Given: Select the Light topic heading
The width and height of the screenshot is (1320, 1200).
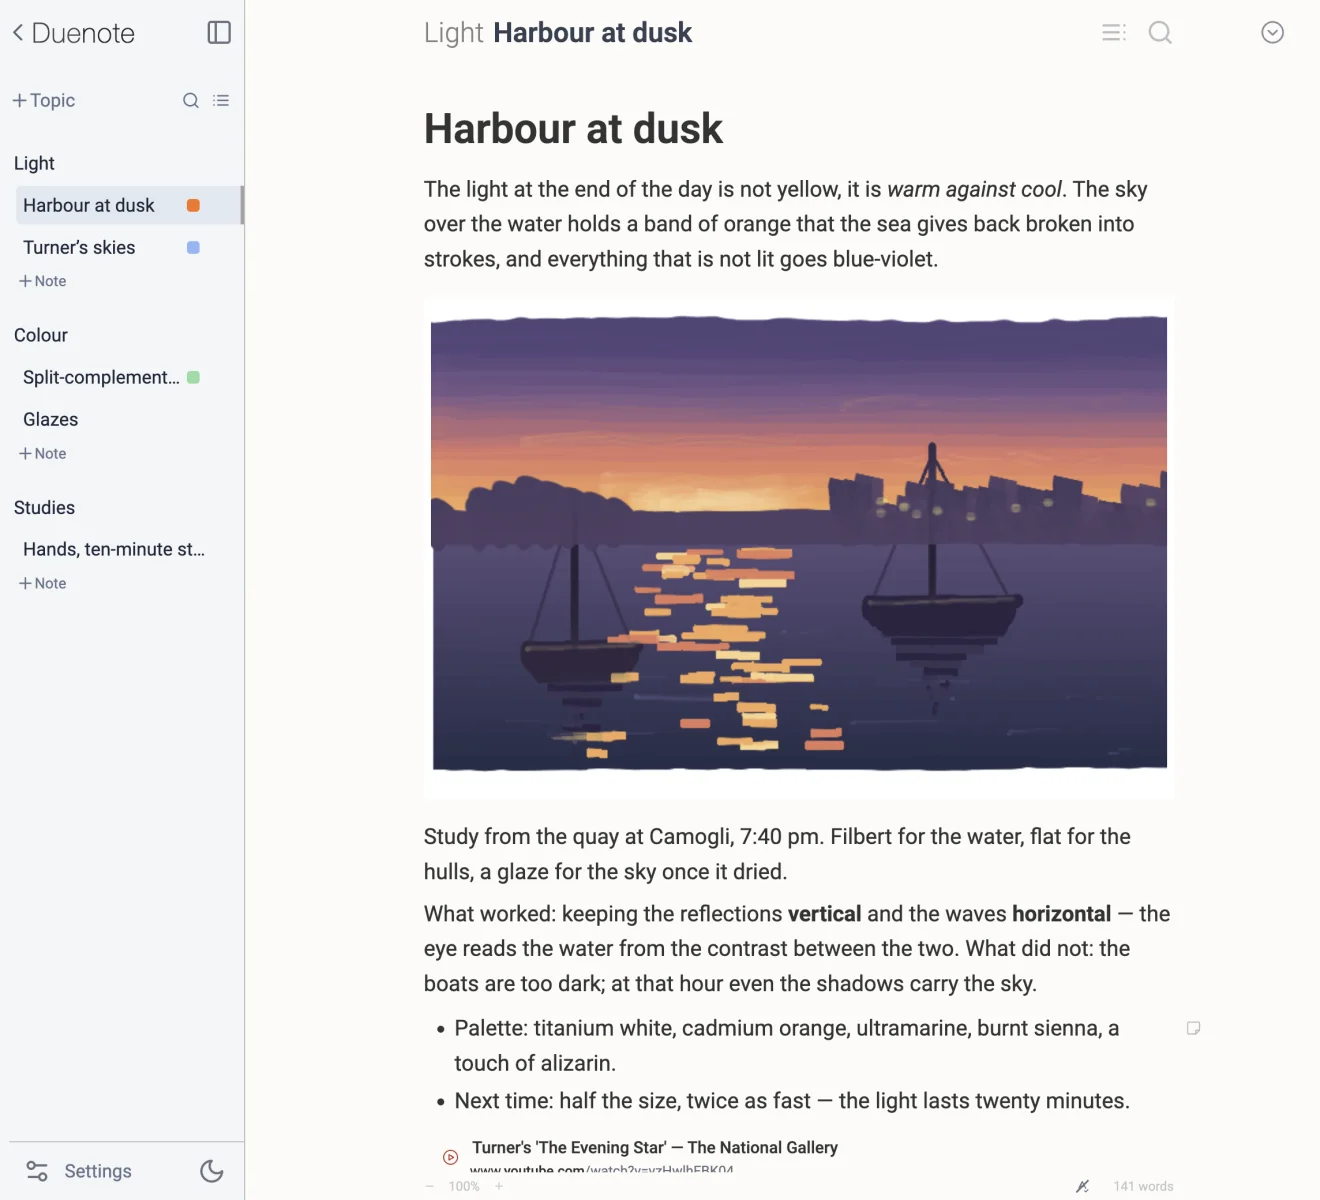Looking at the screenshot, I should click(x=34, y=163).
